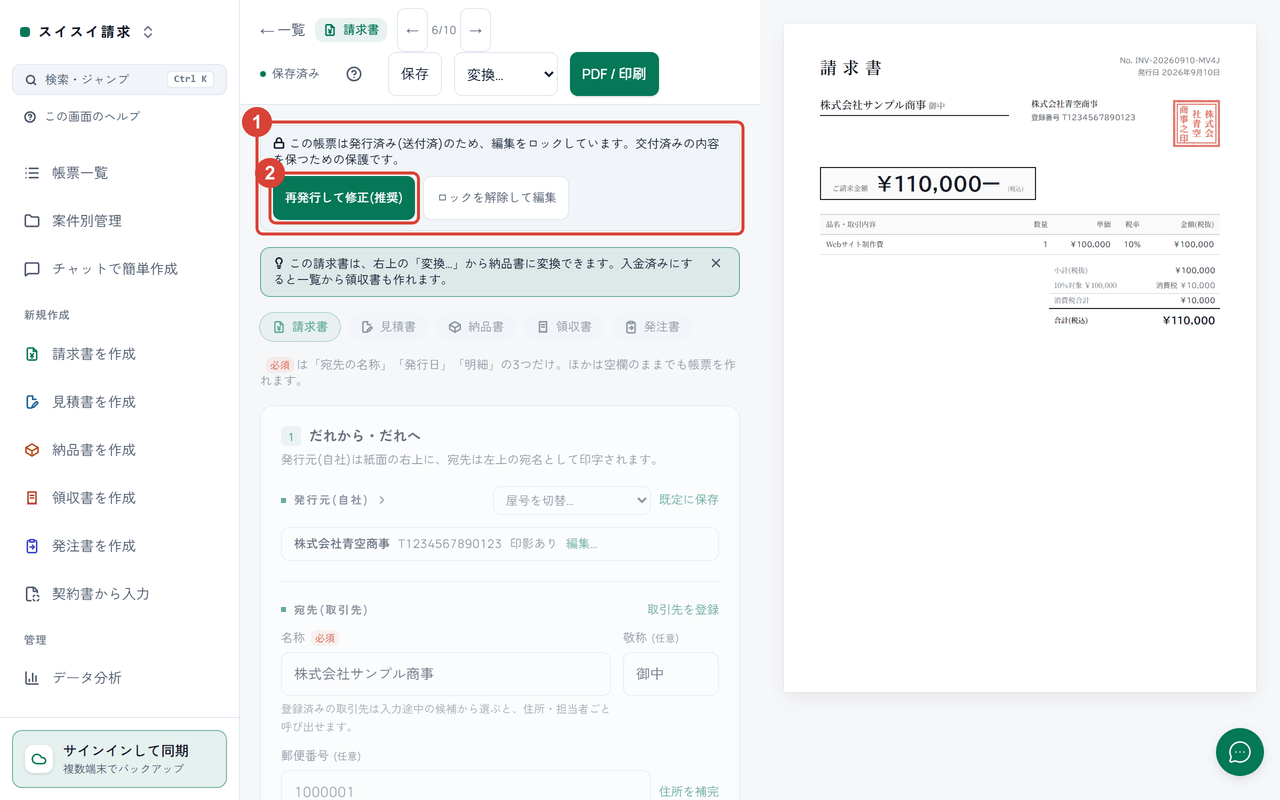Image resolution: width=1280 pixels, height=800 pixels.
Task: Switch to the 見積書 document type tab
Action: click(388, 327)
